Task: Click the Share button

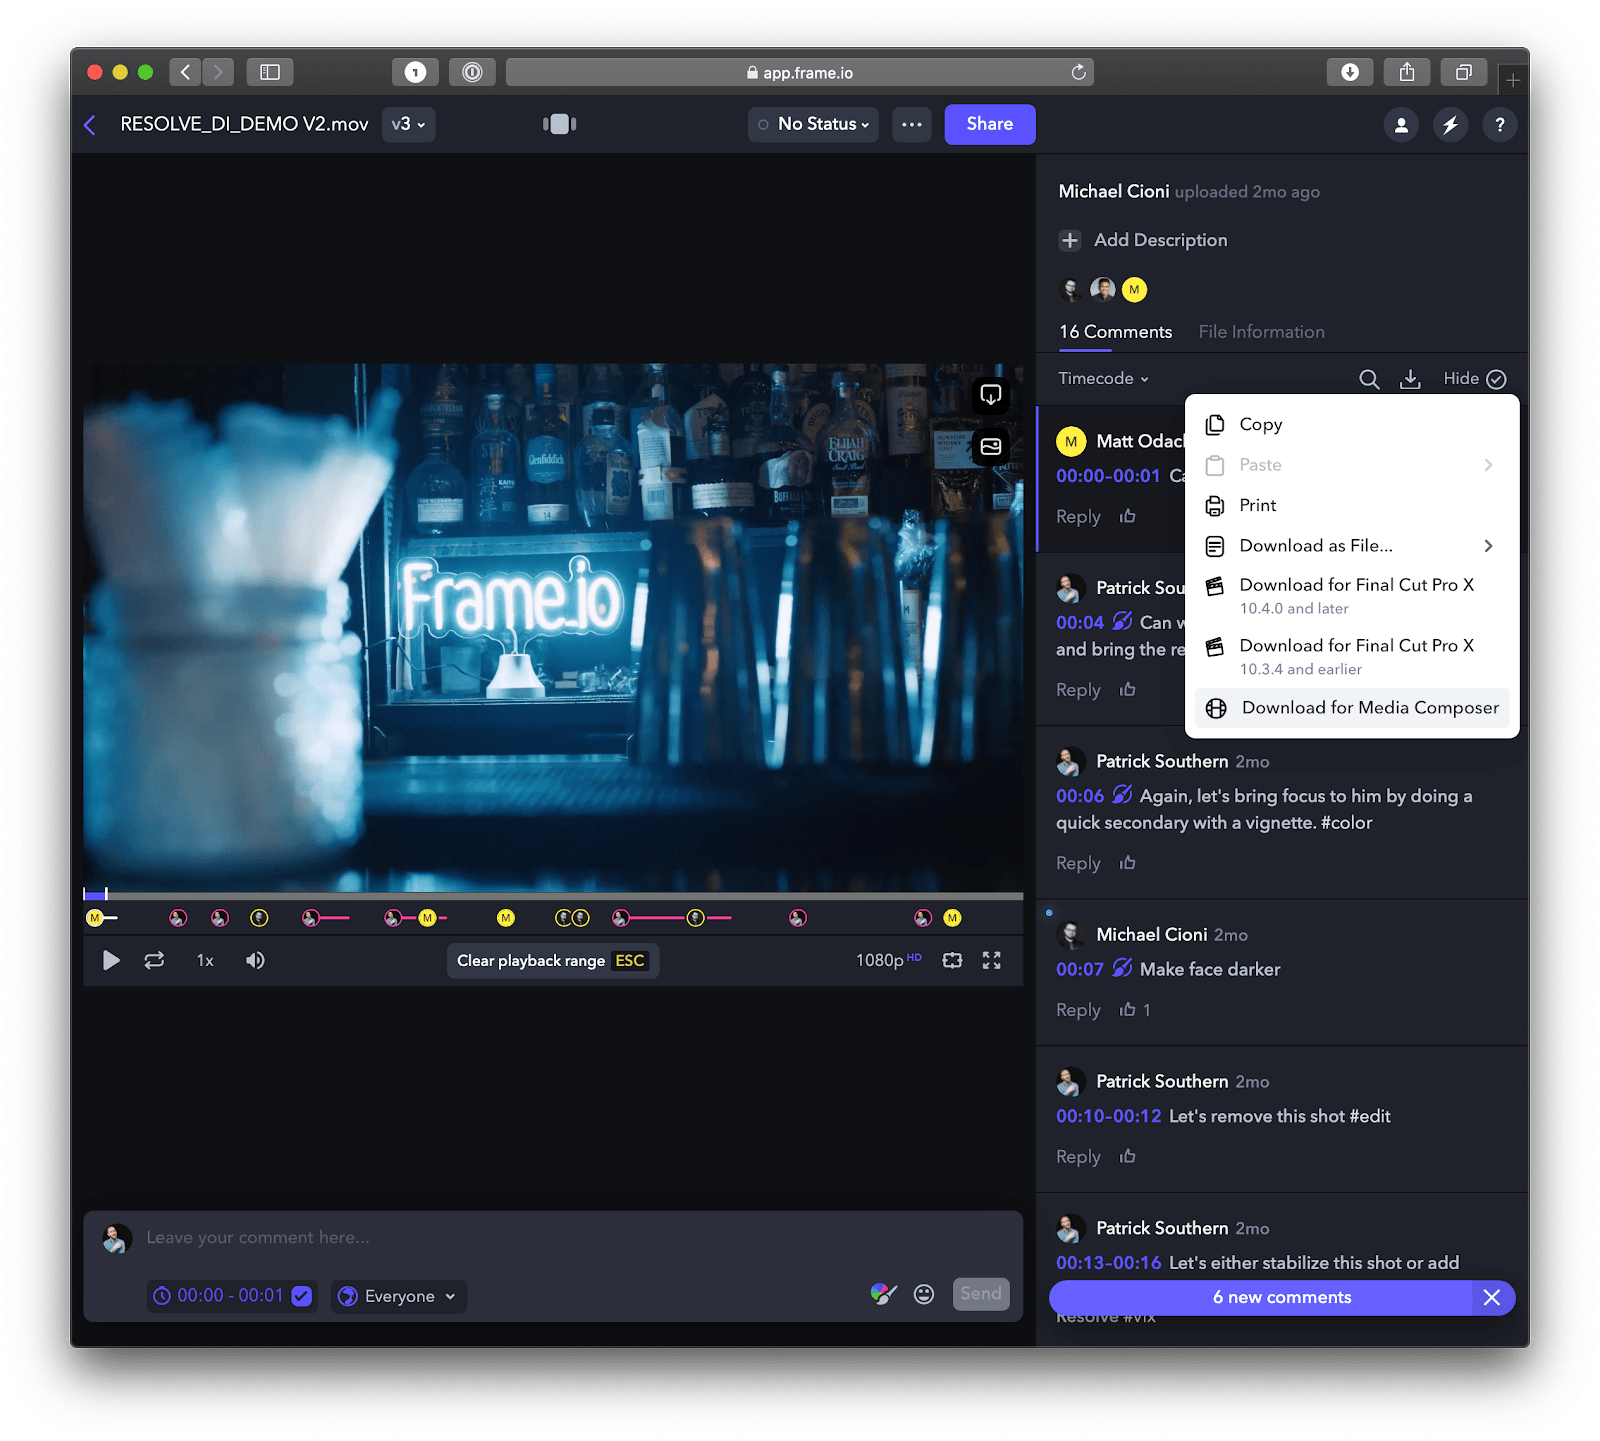Action: tap(989, 124)
